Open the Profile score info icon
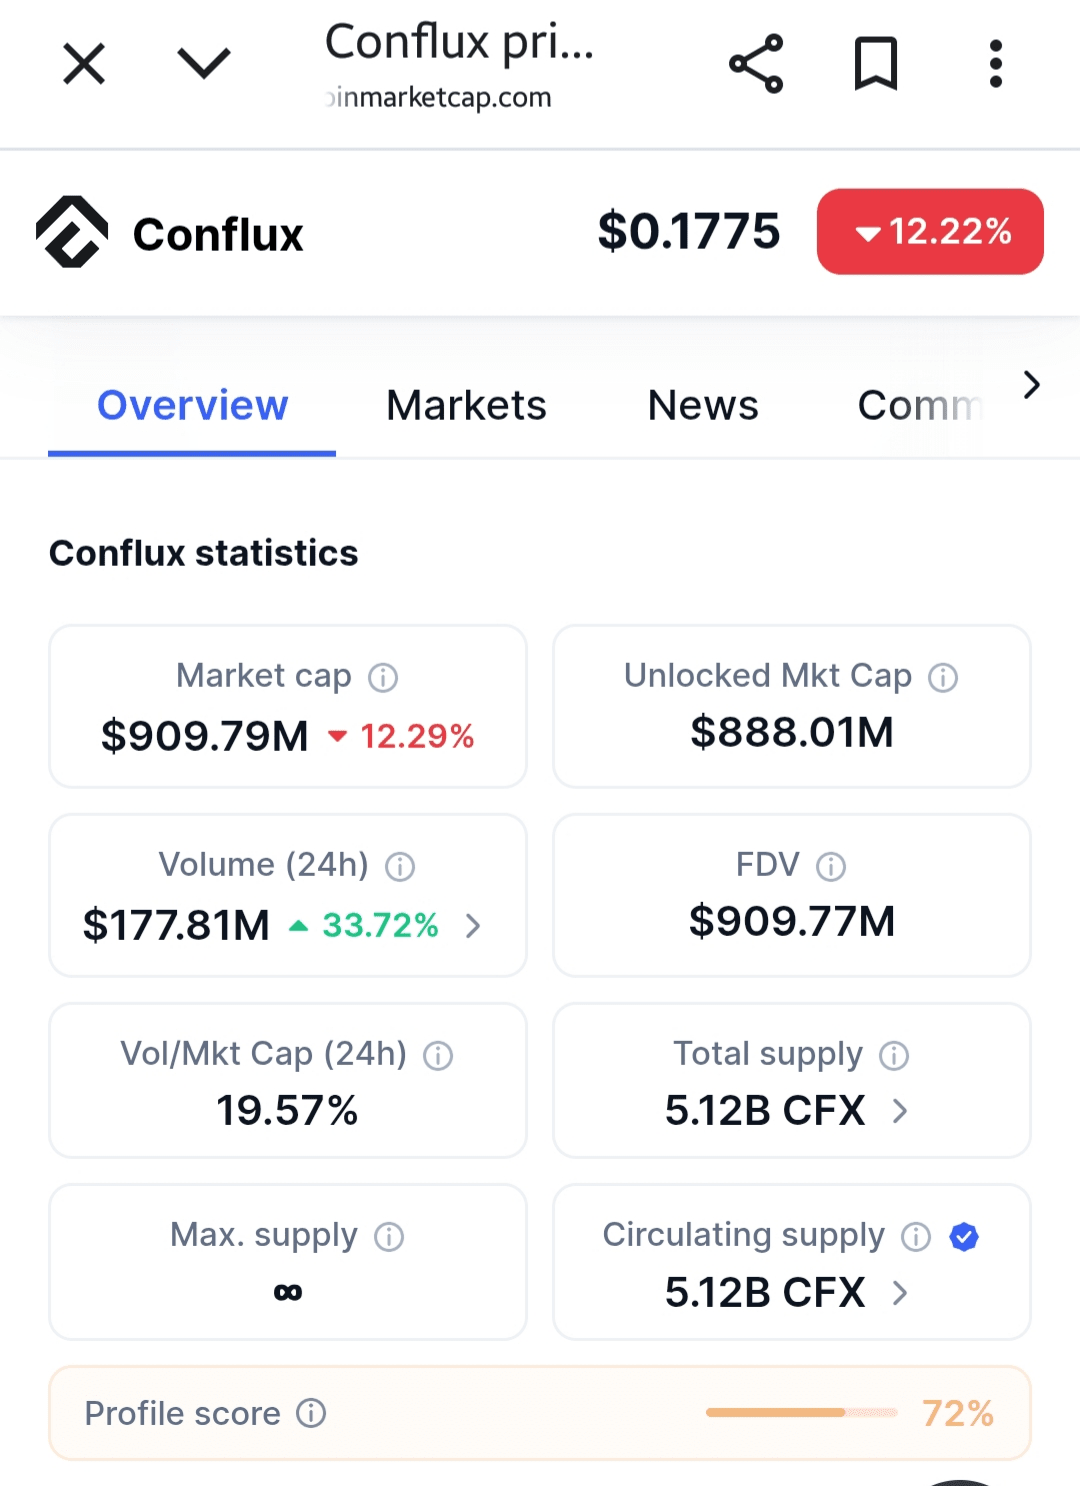Viewport: 1080px width, 1486px height. (x=311, y=1413)
